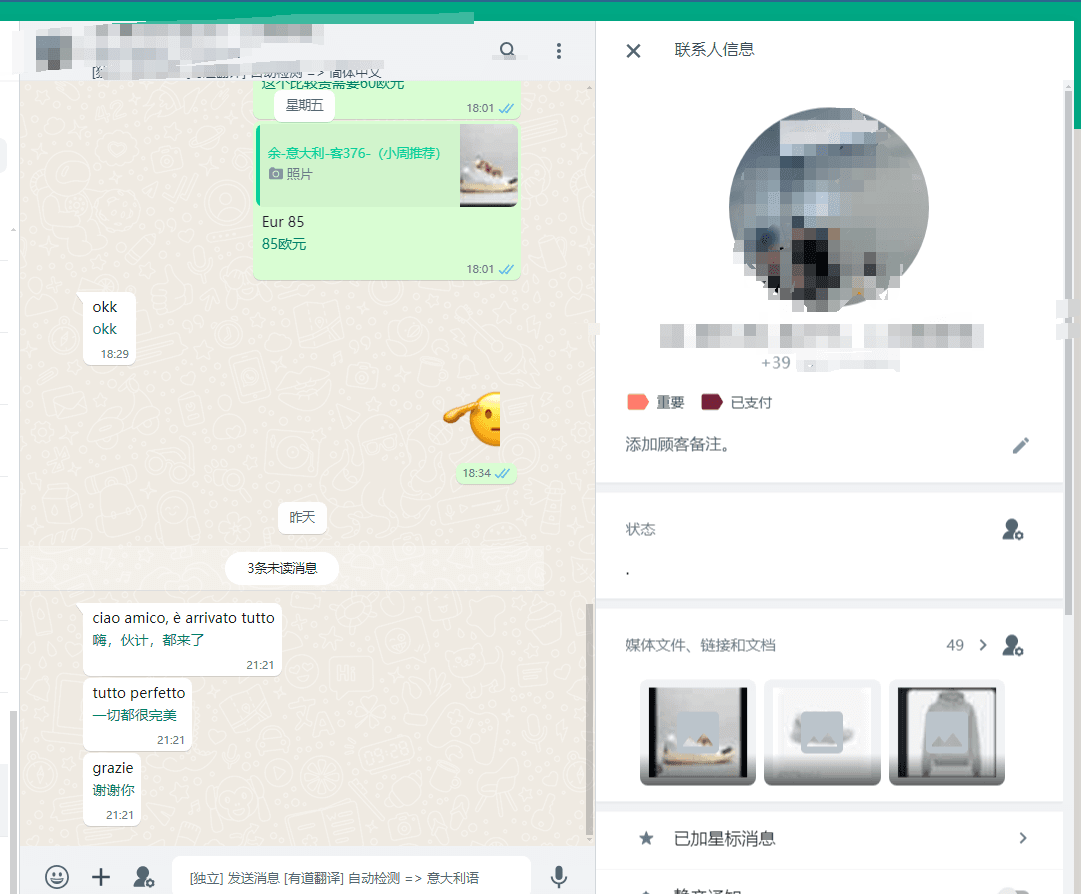The height and width of the screenshot is (894, 1081).
Task: Expand media, links and docs chevron
Action: (x=983, y=645)
